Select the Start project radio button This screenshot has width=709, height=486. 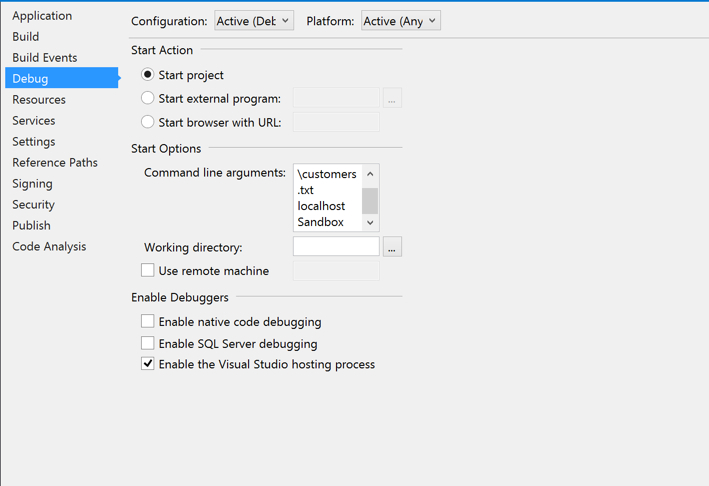148,75
